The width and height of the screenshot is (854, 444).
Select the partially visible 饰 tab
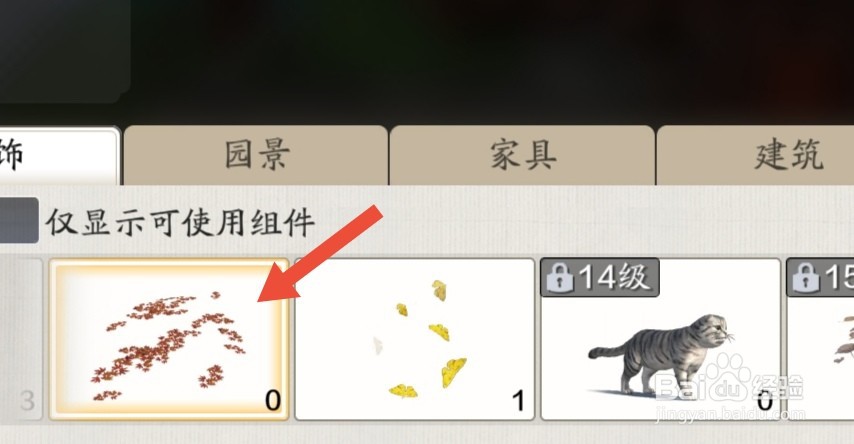tap(59, 155)
